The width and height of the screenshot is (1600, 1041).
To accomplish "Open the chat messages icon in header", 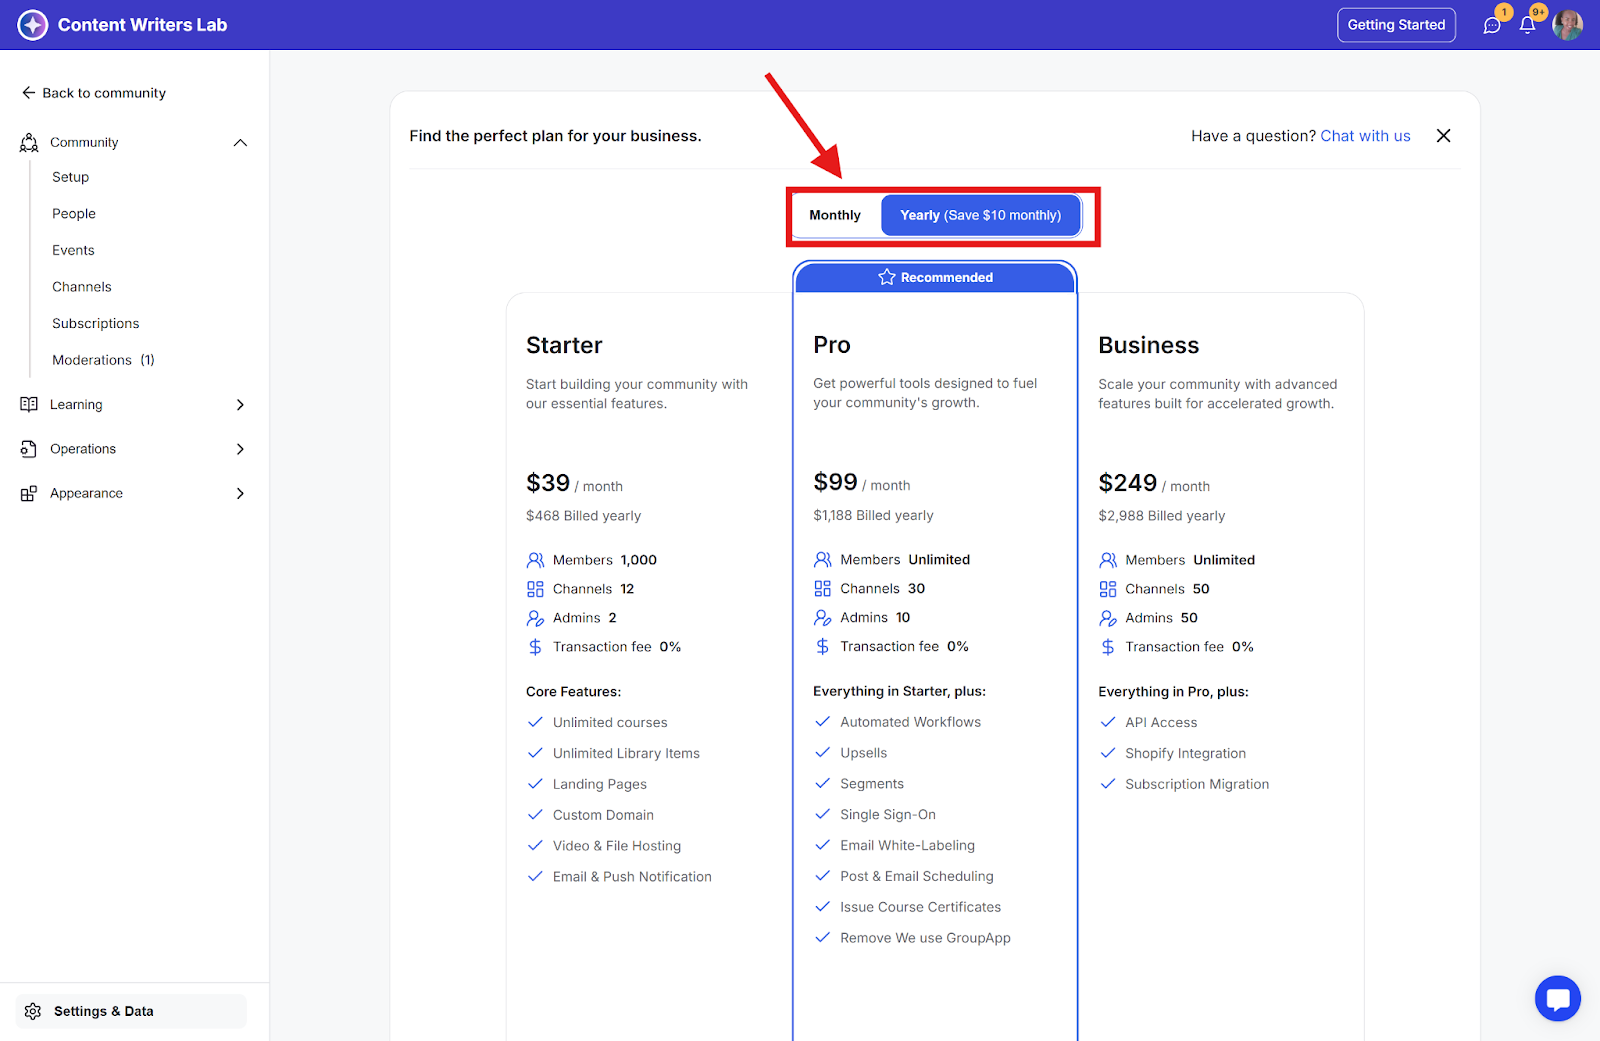I will pos(1492,25).
